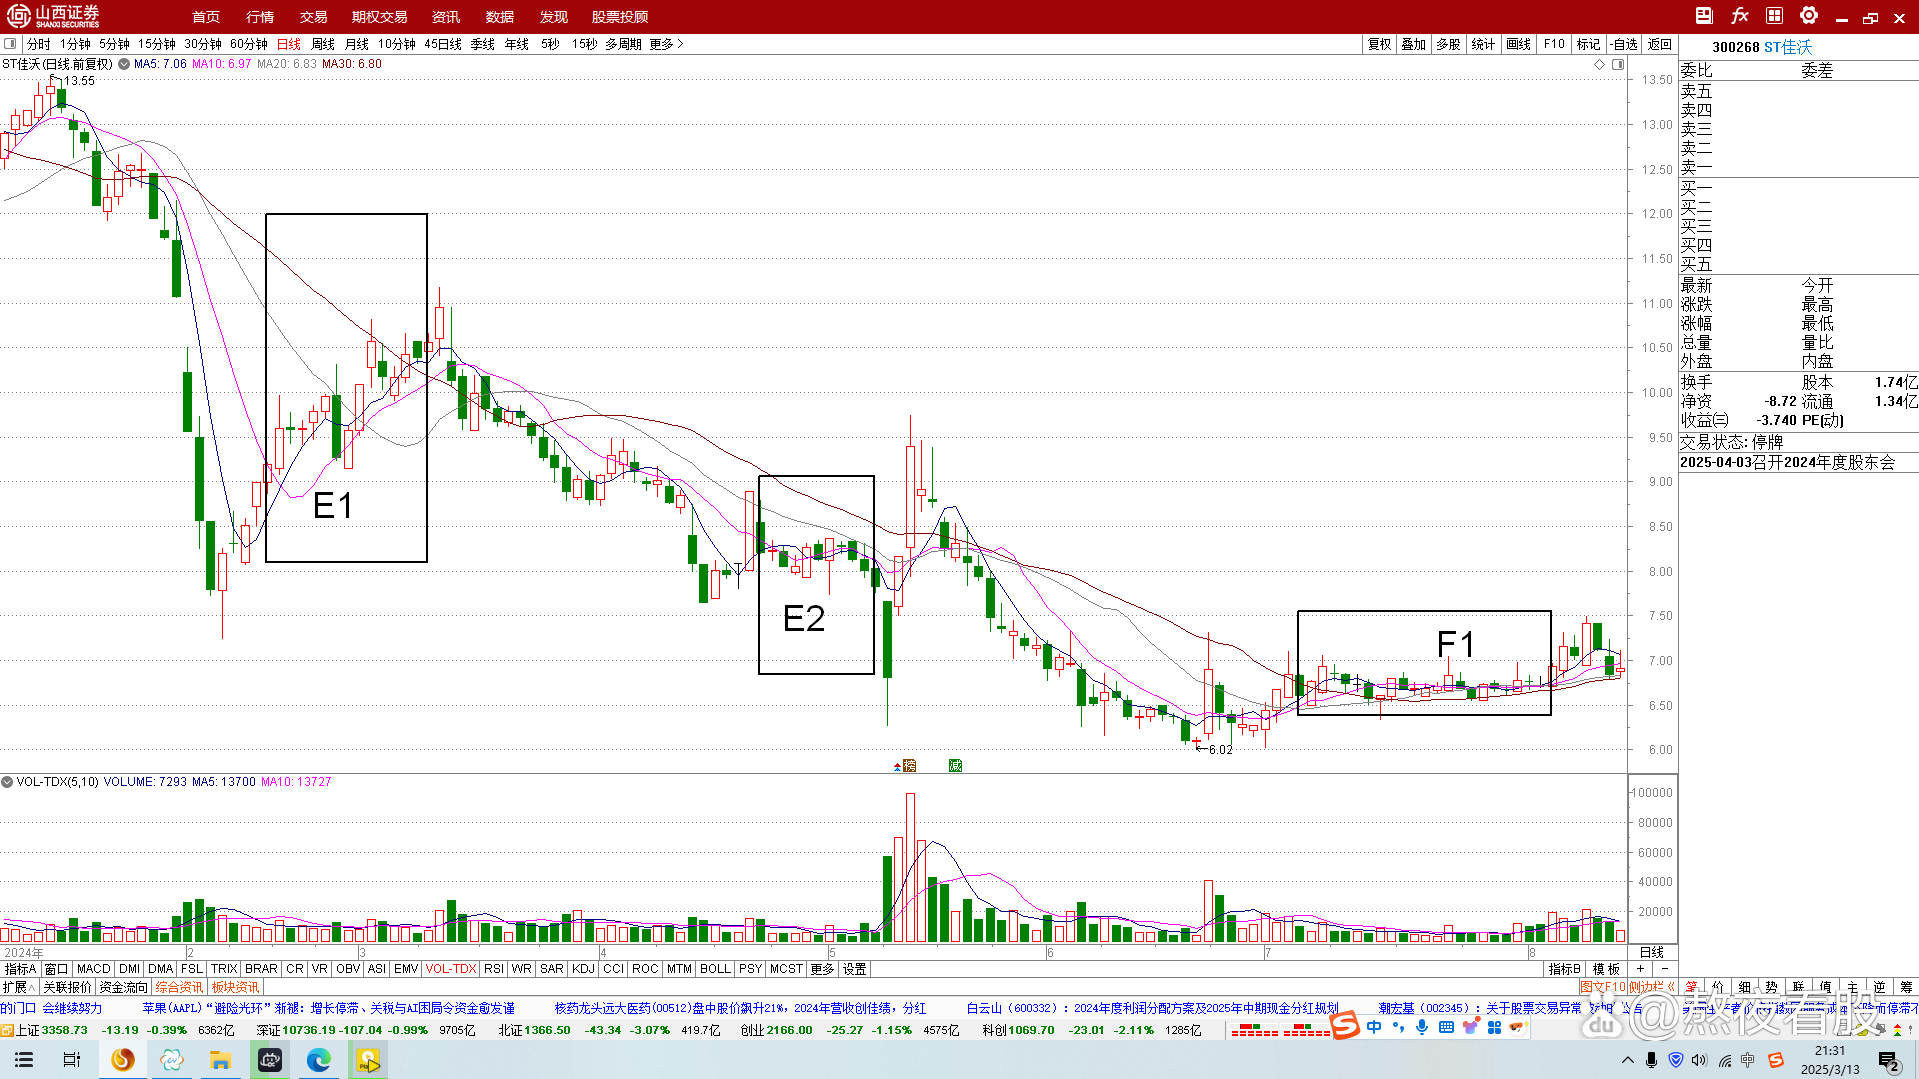Select the MACD indicator
Viewport: 1919px width, 1079px height.
pyautogui.click(x=94, y=969)
